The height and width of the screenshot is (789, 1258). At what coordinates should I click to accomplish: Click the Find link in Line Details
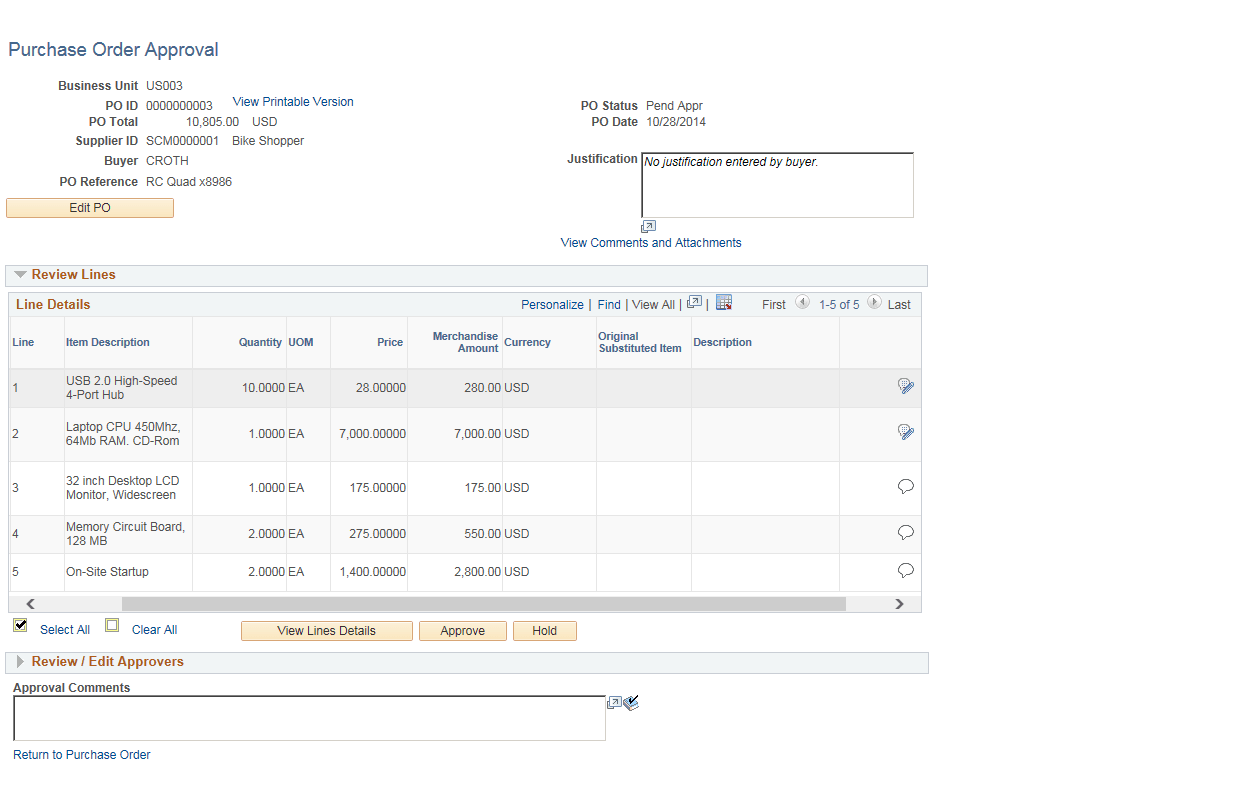(609, 304)
